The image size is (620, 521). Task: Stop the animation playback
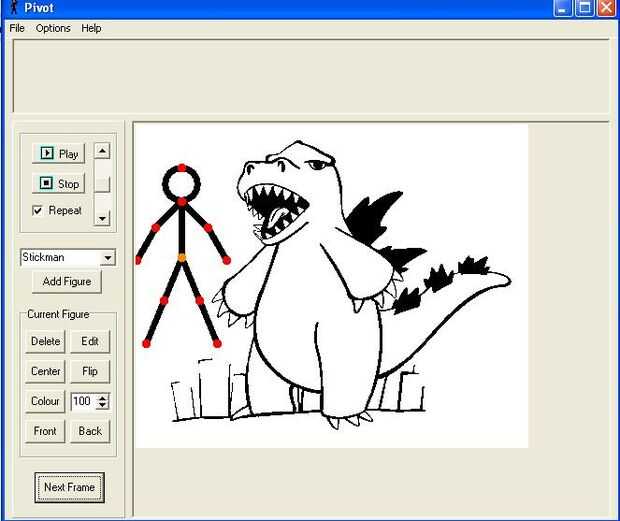[59, 183]
